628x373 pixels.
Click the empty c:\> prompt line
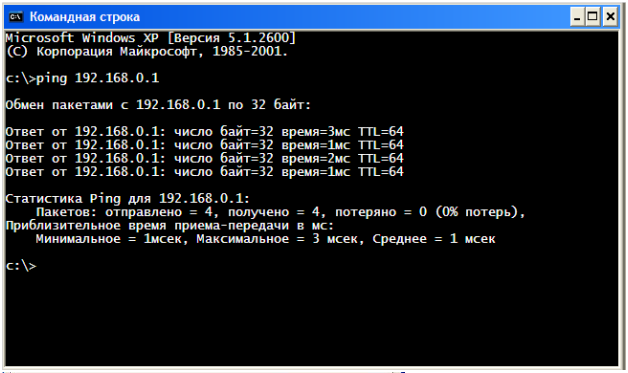[21, 266]
